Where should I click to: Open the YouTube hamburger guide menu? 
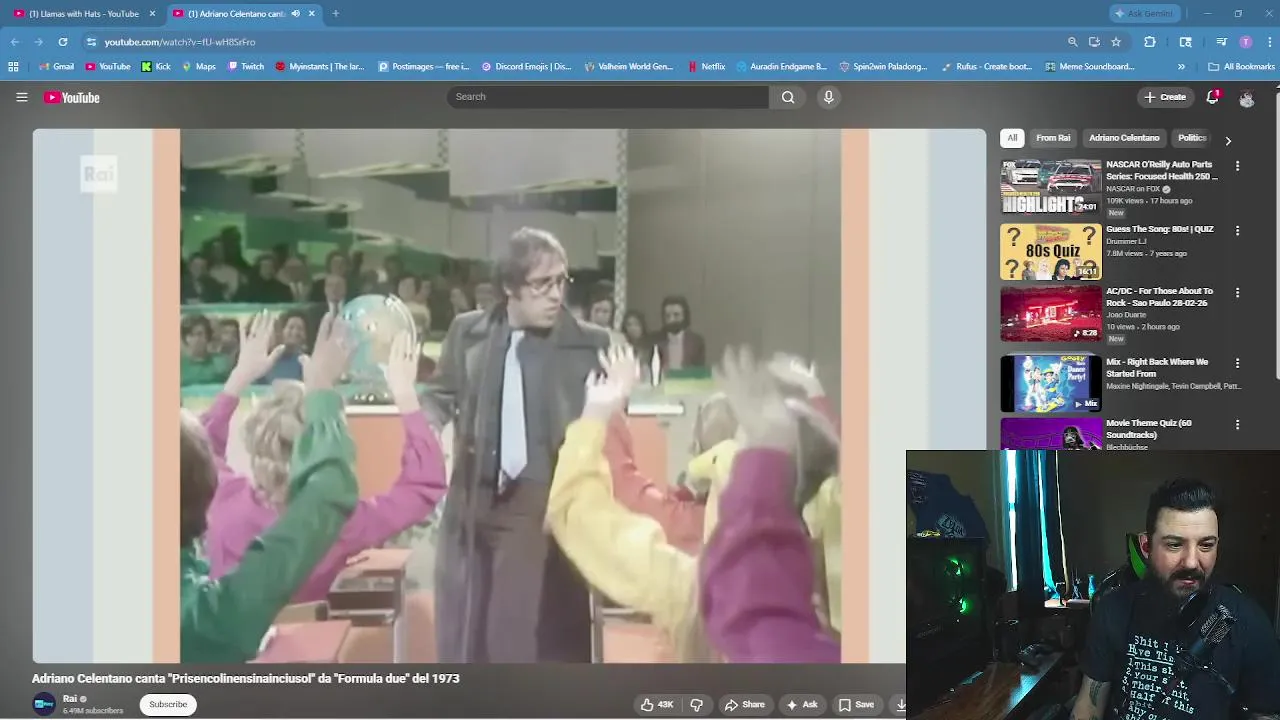point(21,97)
